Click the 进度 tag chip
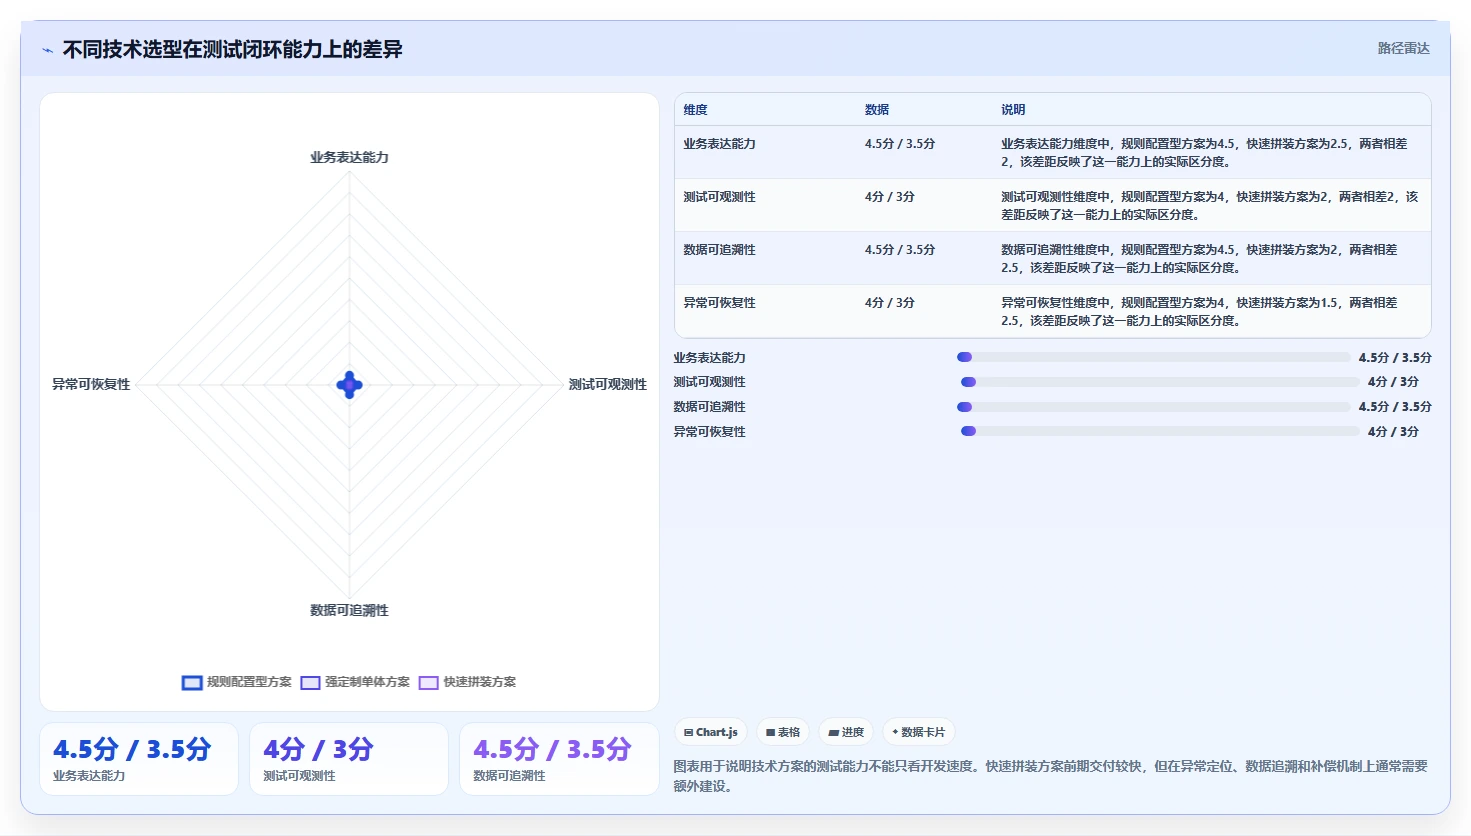This screenshot has height=836, width=1471. click(x=846, y=732)
